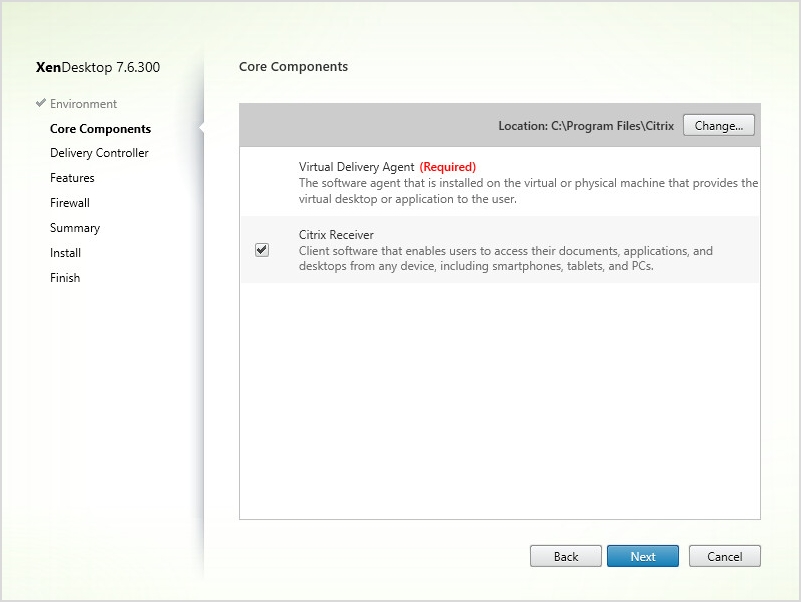Go to Features step in sidebar
The image size is (801, 602).
point(72,178)
